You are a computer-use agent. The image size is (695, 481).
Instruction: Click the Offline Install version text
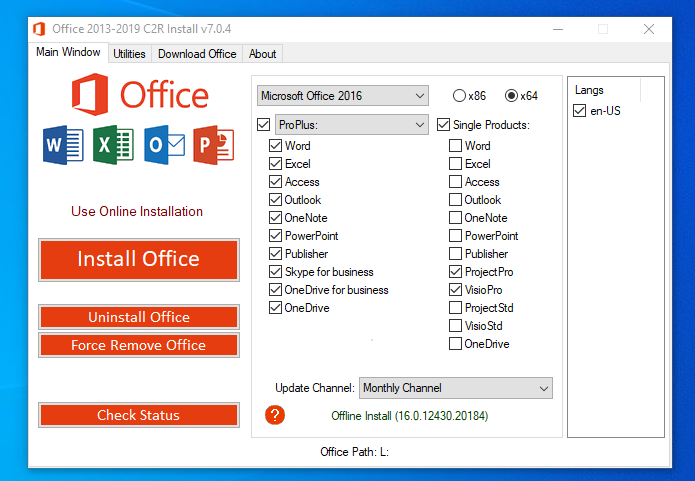click(410, 416)
